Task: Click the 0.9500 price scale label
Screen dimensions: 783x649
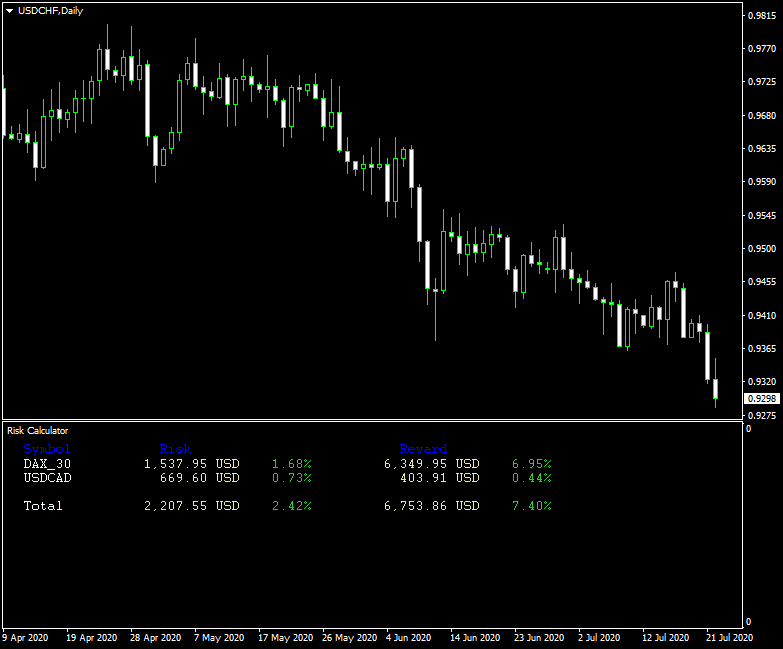Action: click(762, 249)
